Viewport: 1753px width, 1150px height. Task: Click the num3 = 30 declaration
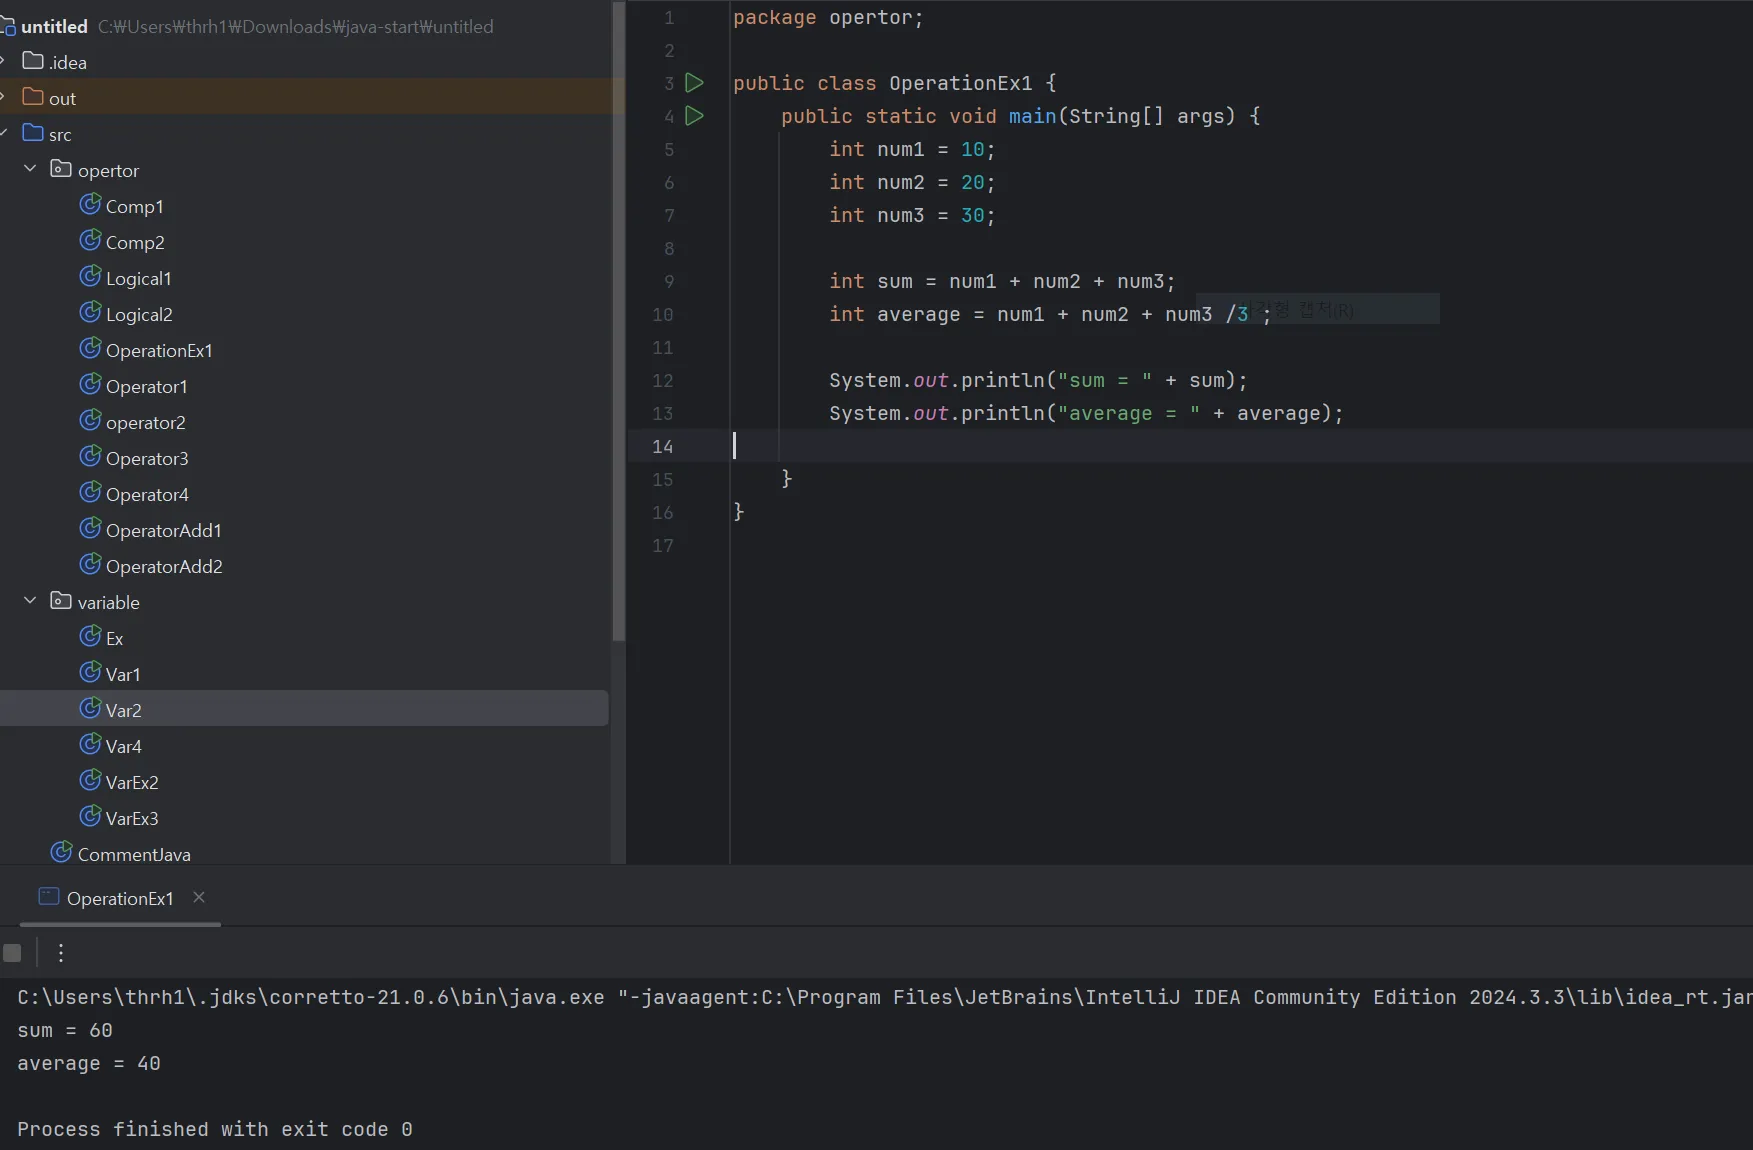[x=912, y=216]
